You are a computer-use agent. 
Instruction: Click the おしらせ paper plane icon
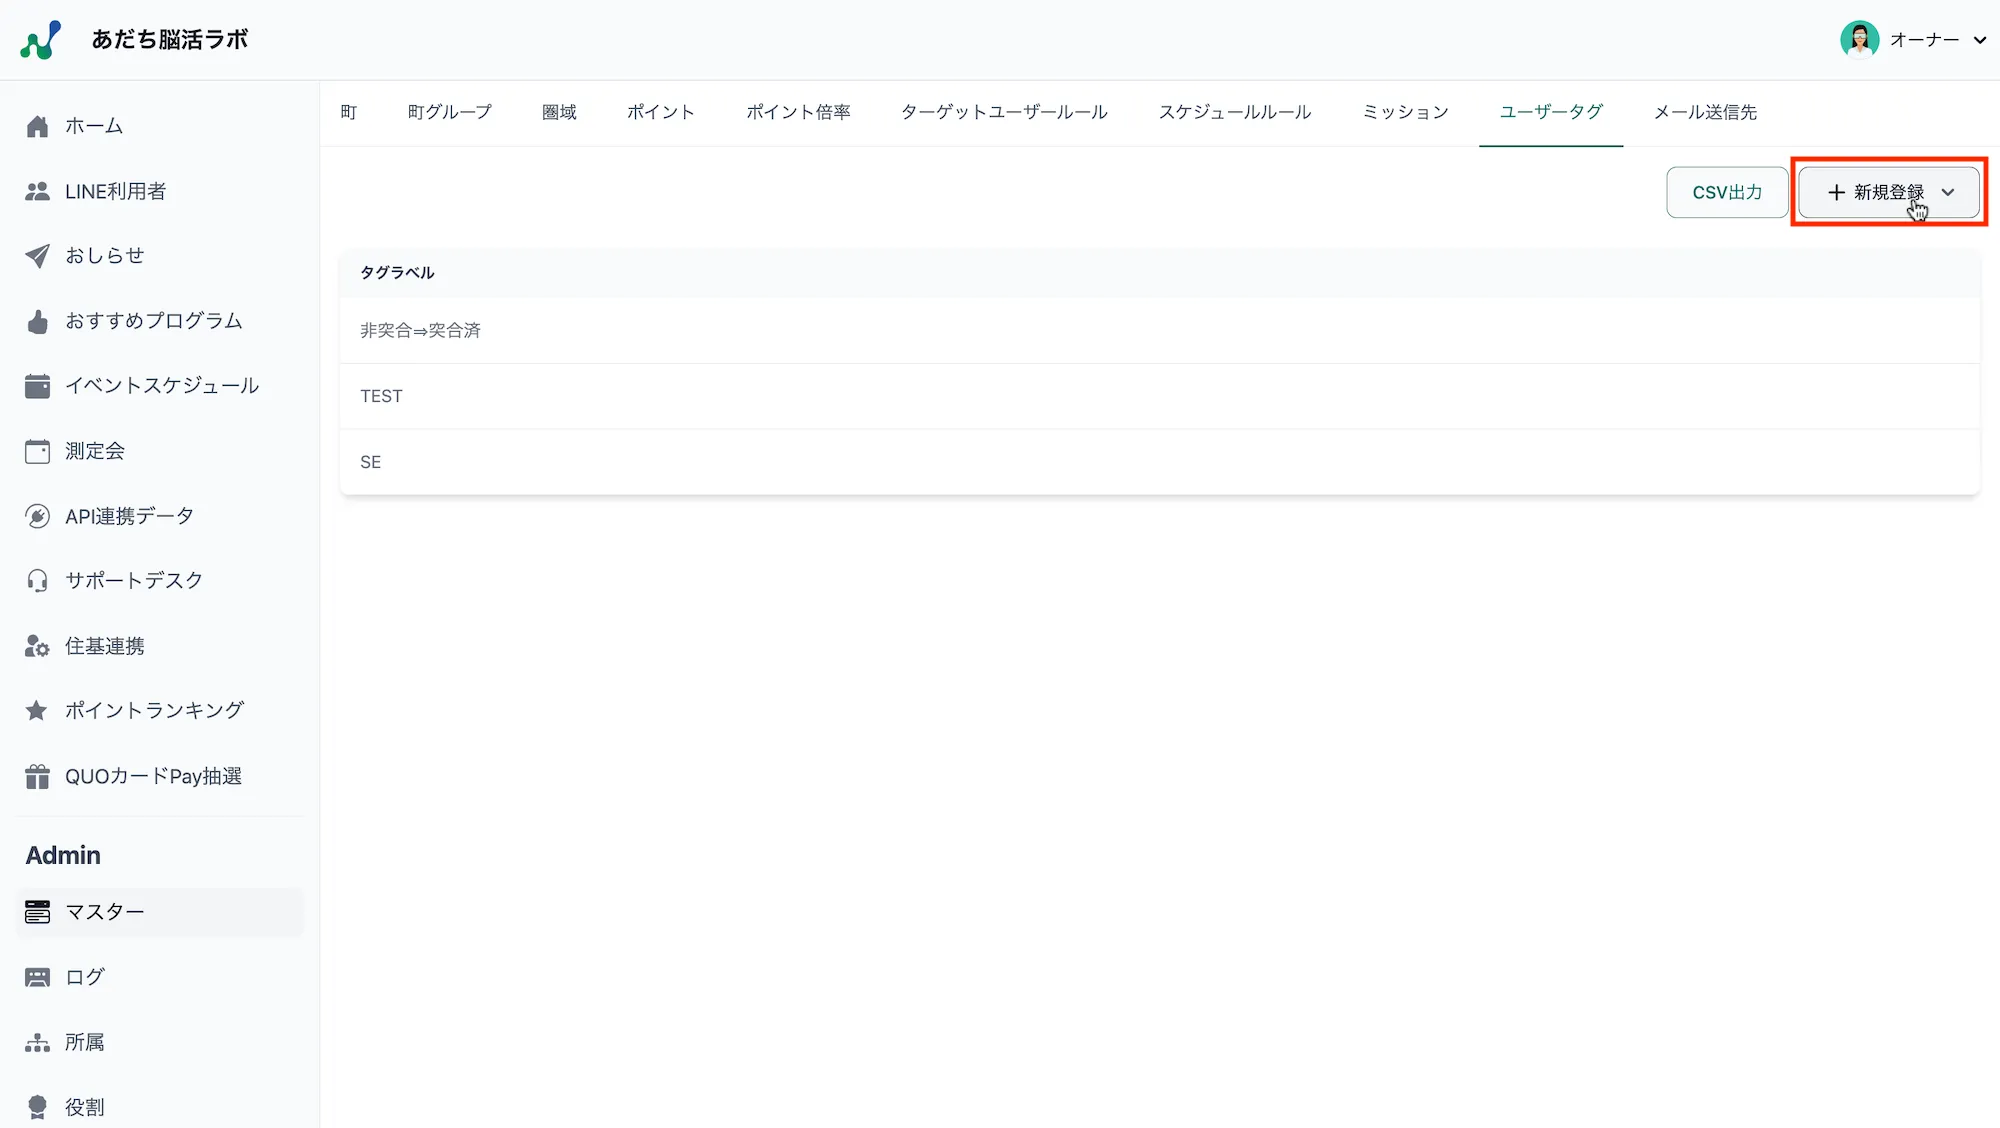(x=37, y=256)
